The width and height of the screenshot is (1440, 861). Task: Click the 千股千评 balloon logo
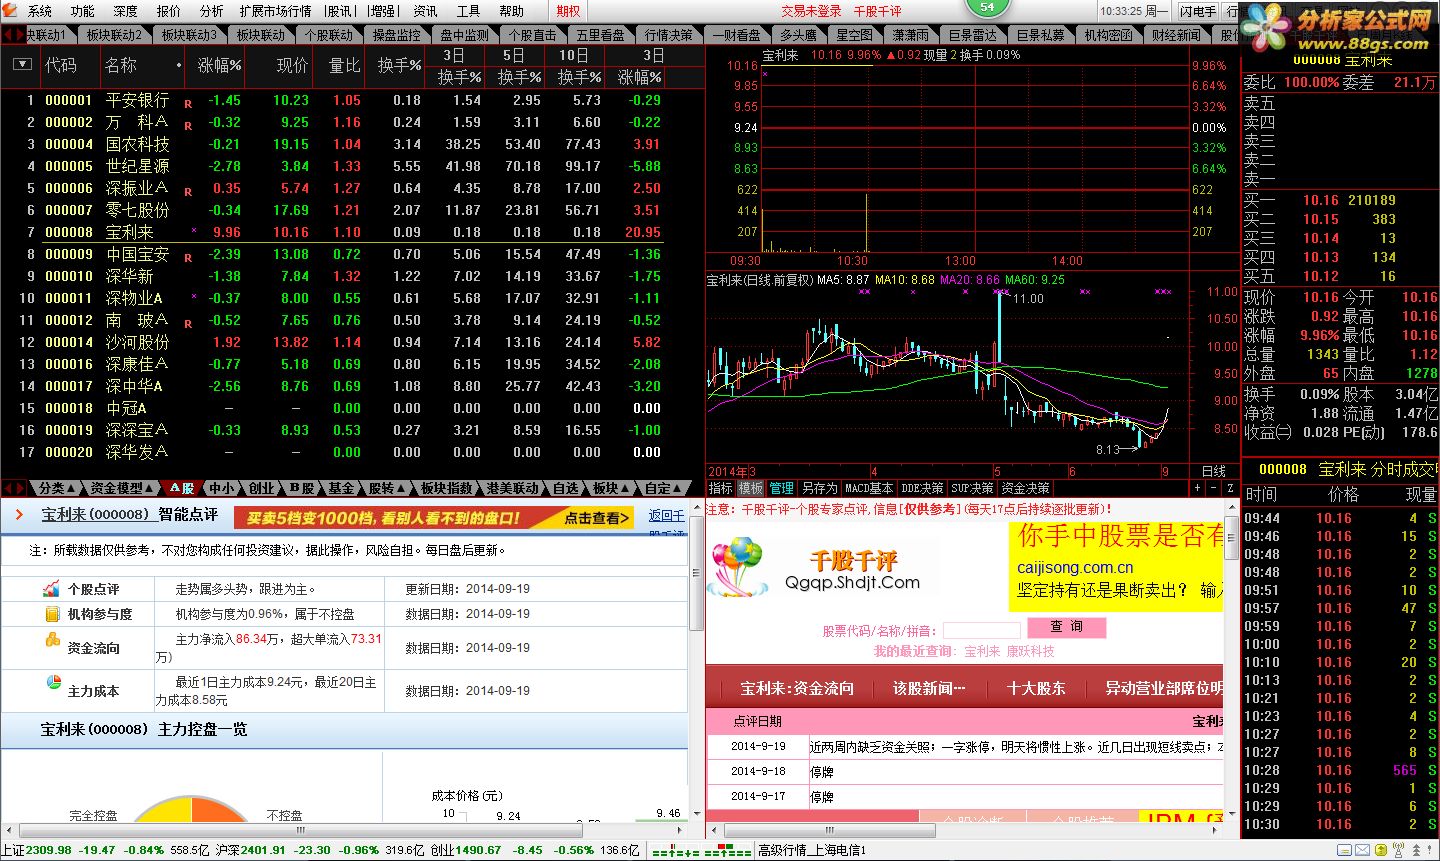738,568
